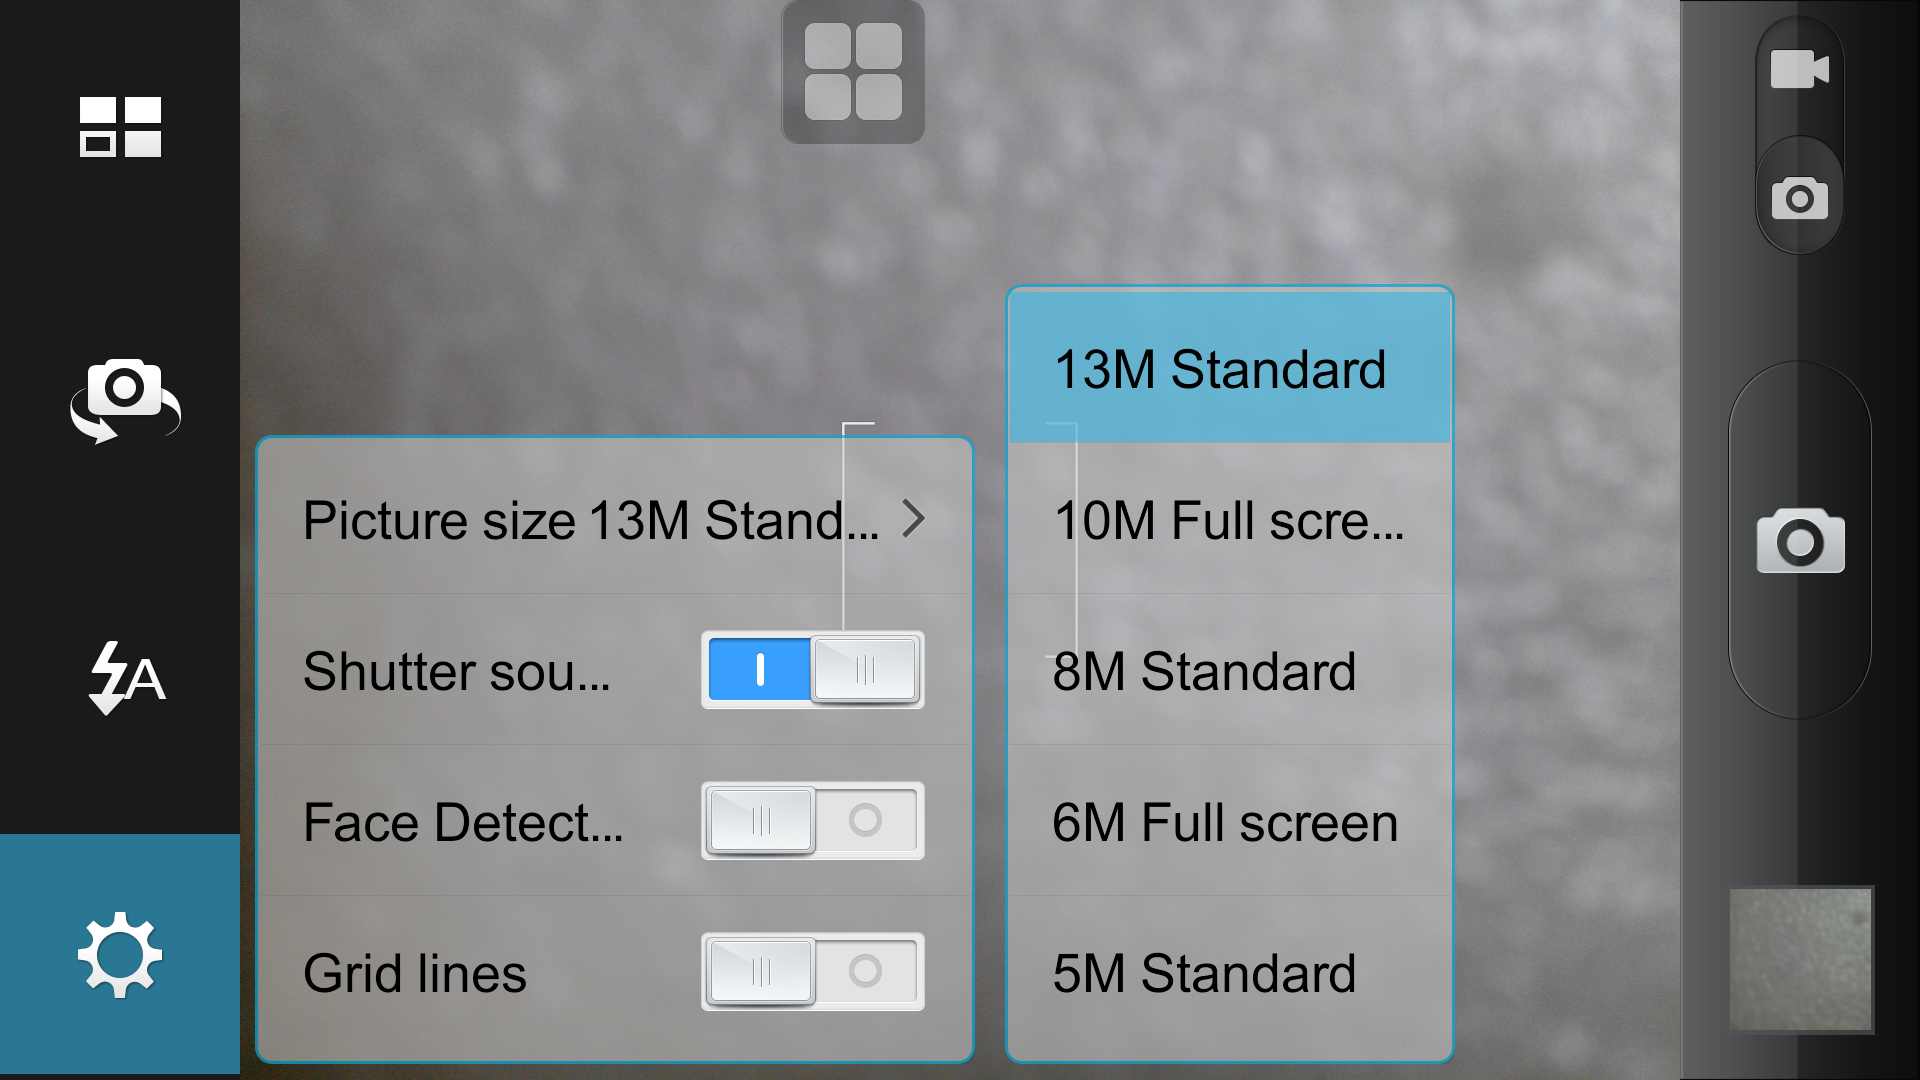Change the auto flash mode
Image resolution: width=1920 pixels, height=1080 pixels.
(x=126, y=677)
